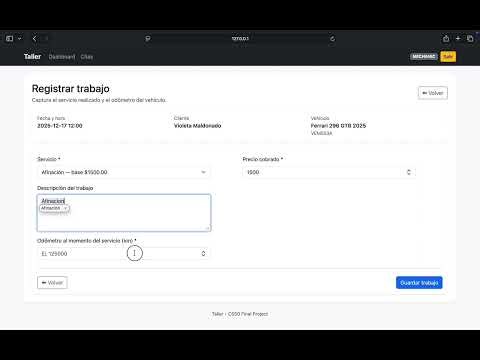
Task: Click the Odómetro stepper arrows
Action: (203, 254)
